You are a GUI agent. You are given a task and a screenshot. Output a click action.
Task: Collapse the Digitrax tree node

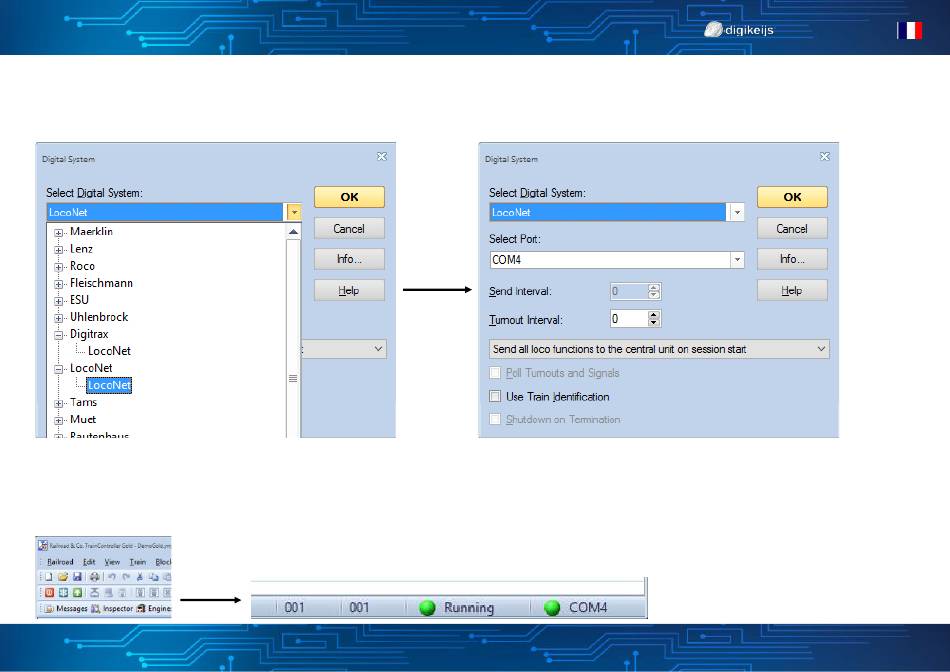pos(59,334)
